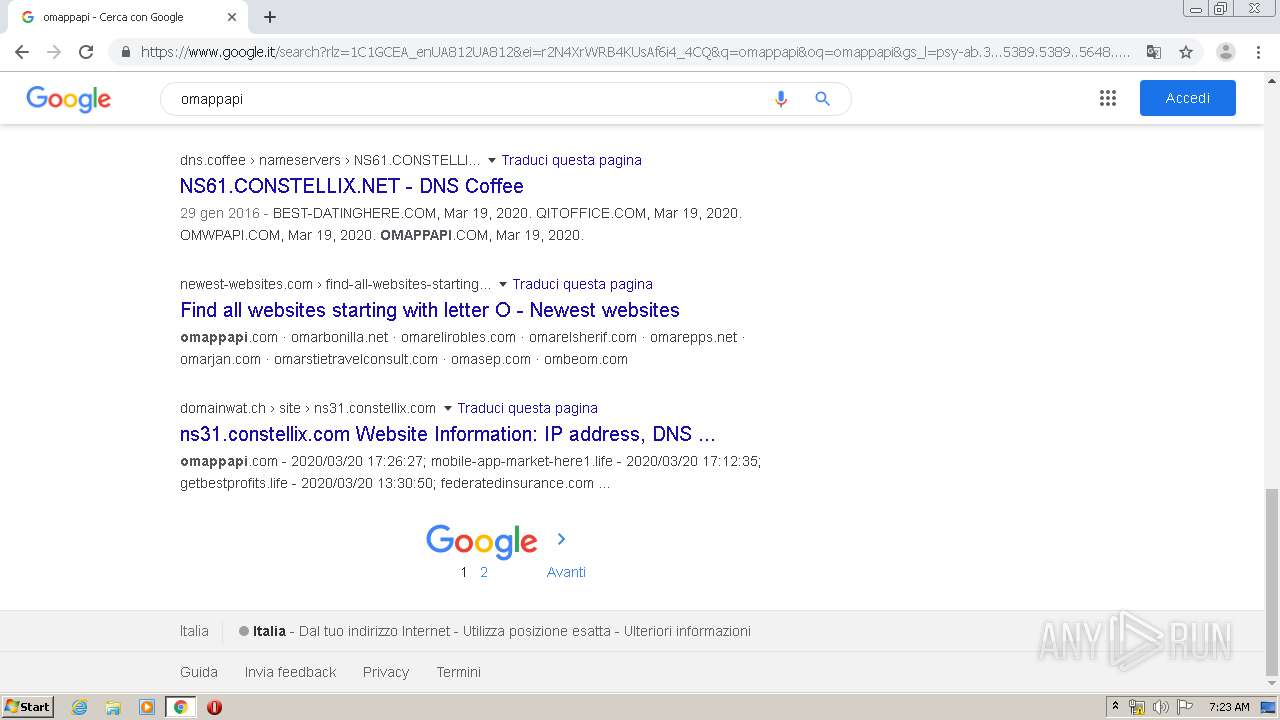Open the volume control in system tray
The height and width of the screenshot is (720, 1280).
click(1161, 707)
